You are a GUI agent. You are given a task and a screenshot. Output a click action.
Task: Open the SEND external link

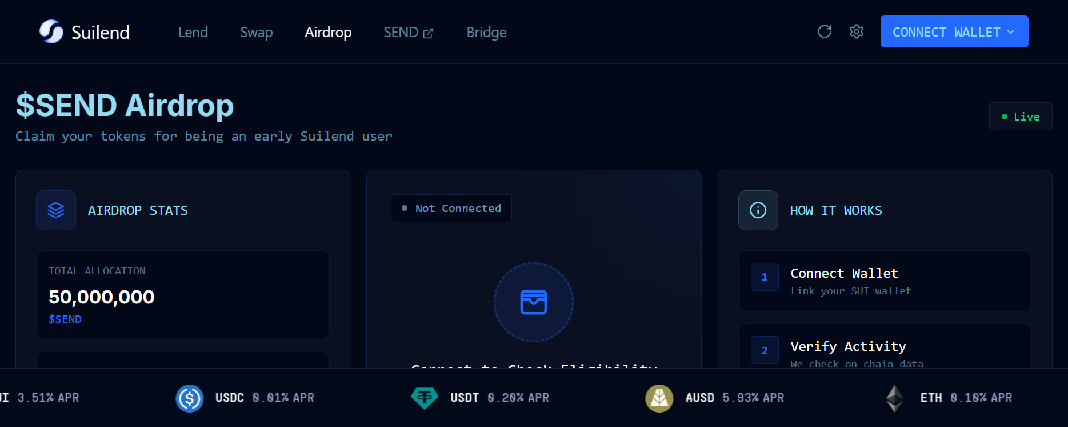(408, 32)
